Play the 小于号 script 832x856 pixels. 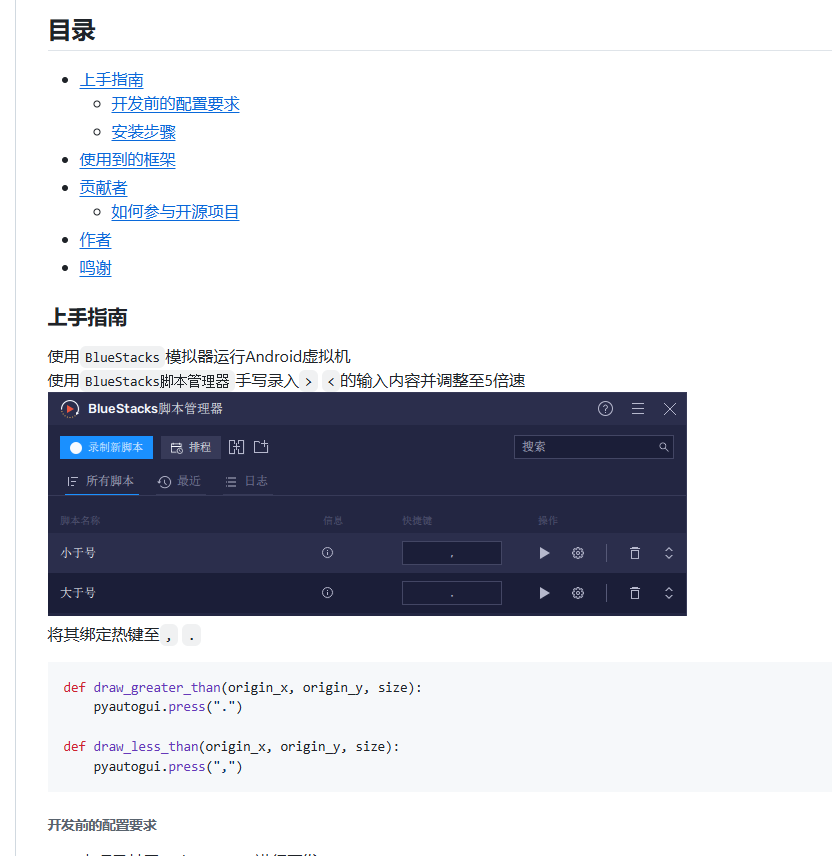pos(544,553)
